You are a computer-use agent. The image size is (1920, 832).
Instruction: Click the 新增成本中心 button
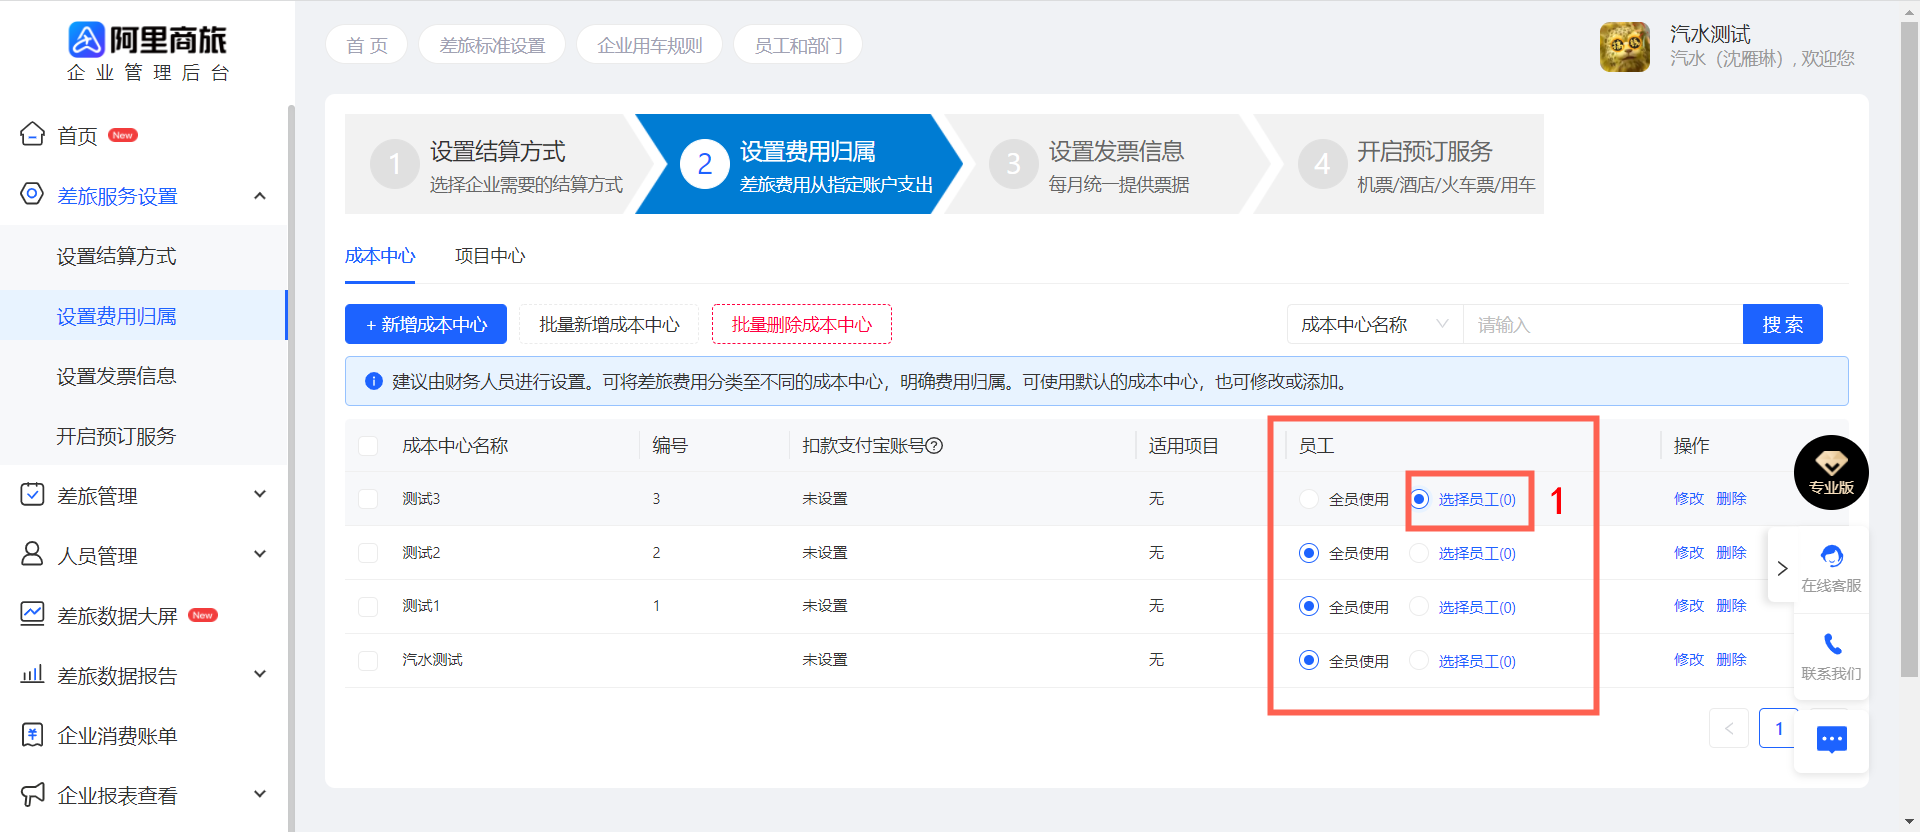[426, 324]
